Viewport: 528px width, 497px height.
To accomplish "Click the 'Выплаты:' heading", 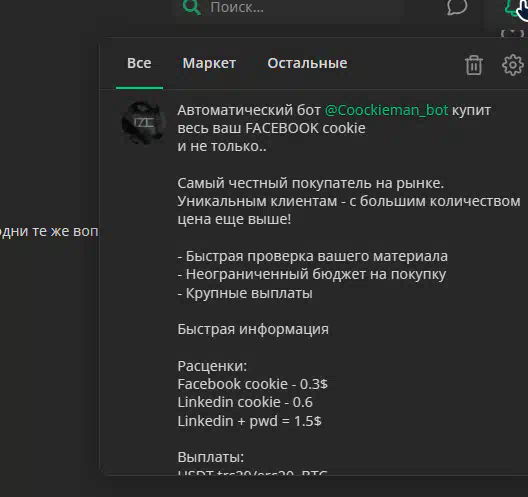I will (x=210, y=457).
